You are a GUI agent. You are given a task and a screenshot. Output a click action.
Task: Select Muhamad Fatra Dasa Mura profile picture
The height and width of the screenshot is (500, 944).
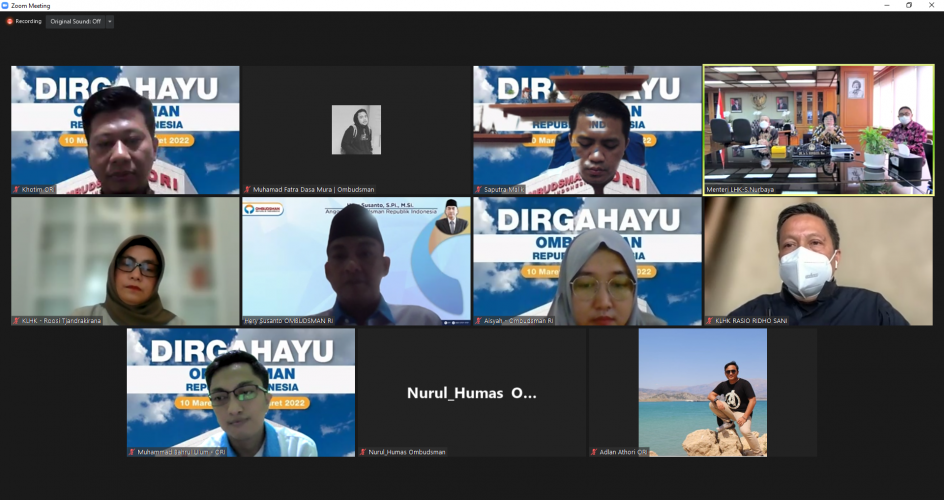point(356,130)
